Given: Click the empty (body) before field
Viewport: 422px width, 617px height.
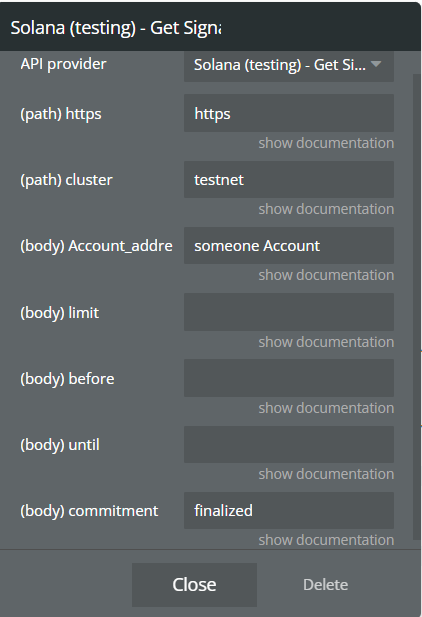Looking at the screenshot, I should tap(289, 378).
